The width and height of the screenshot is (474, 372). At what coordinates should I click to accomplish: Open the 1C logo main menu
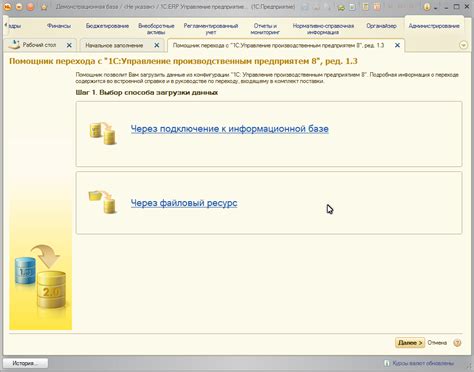7,7
